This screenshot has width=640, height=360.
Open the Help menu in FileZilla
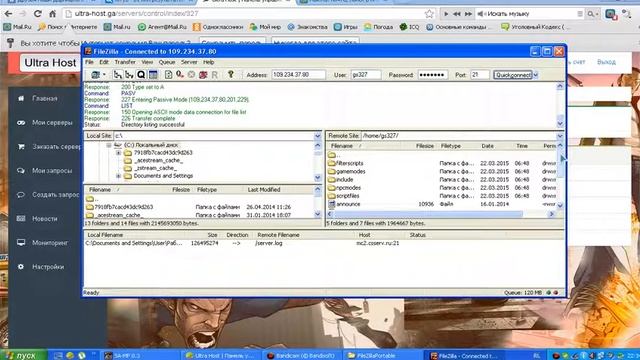(209, 62)
